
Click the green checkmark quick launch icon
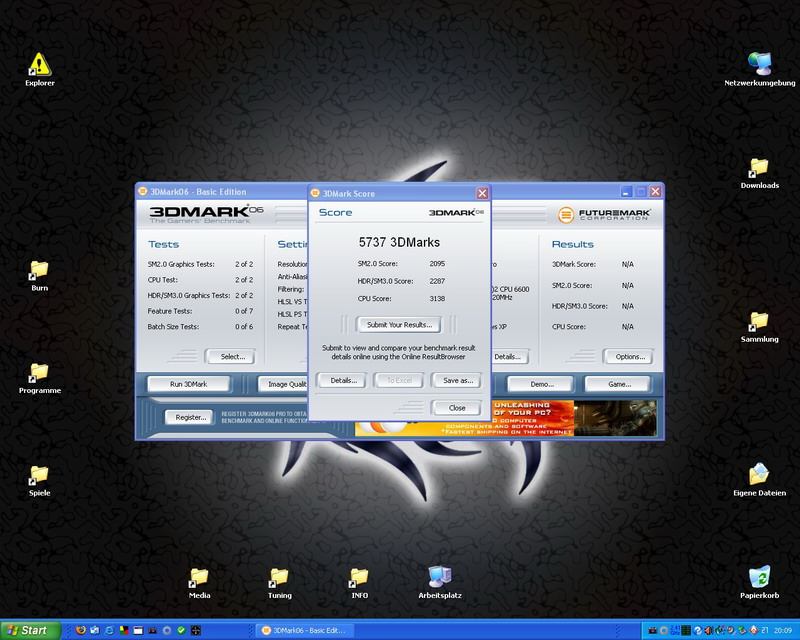tap(181, 630)
